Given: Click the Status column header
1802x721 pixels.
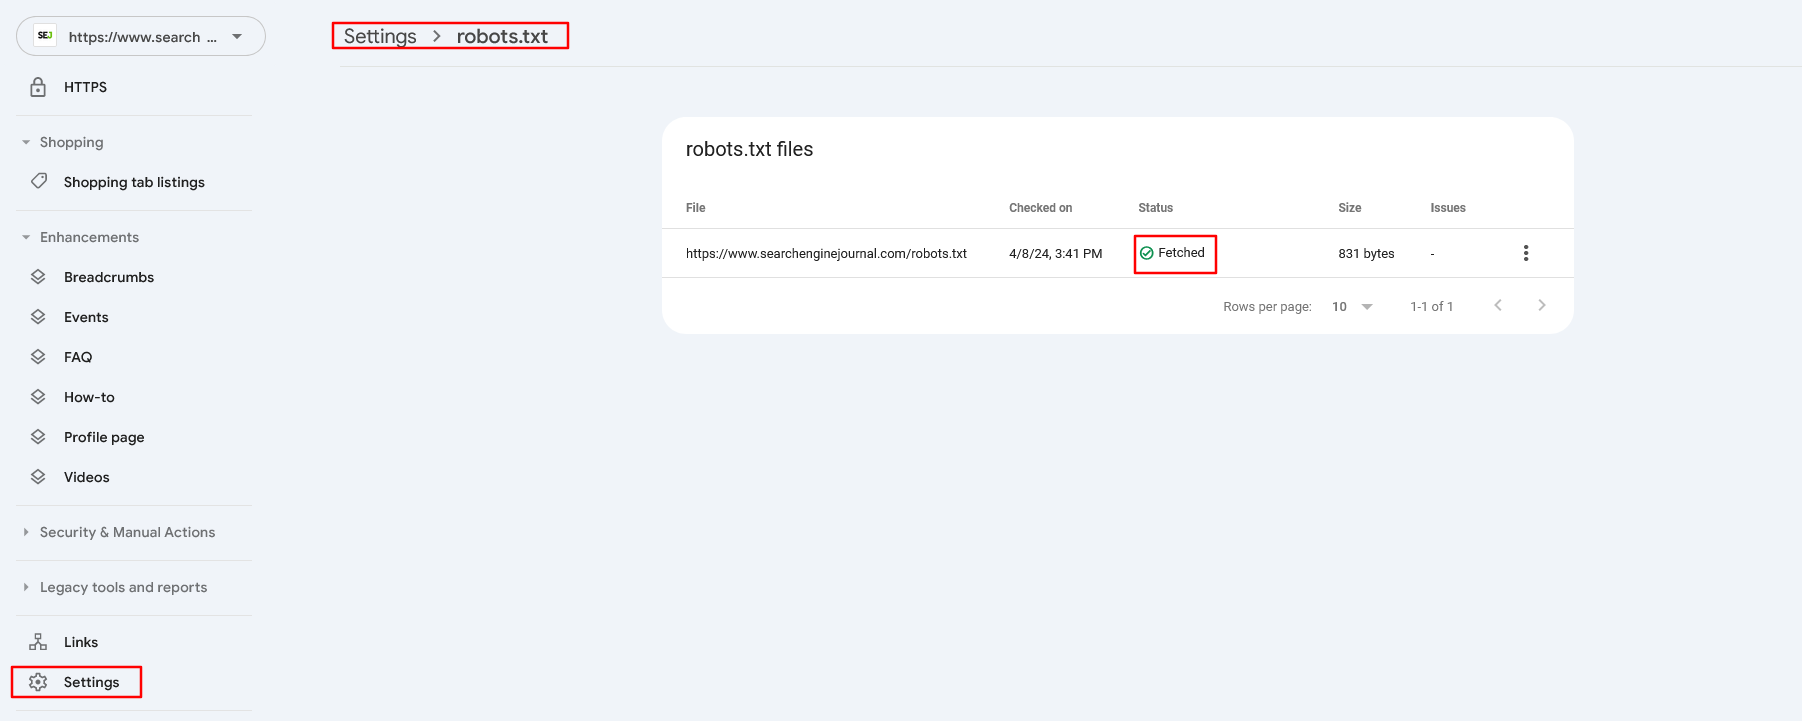Looking at the screenshot, I should [1155, 208].
